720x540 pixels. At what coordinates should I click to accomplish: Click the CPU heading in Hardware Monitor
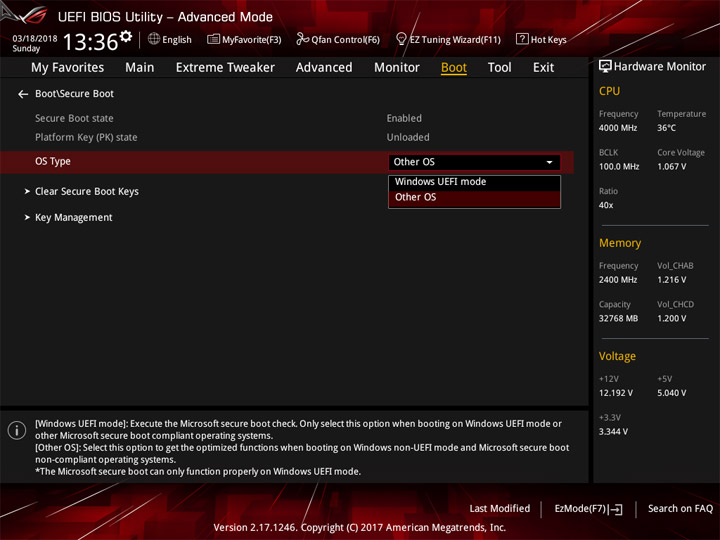[x=609, y=91]
